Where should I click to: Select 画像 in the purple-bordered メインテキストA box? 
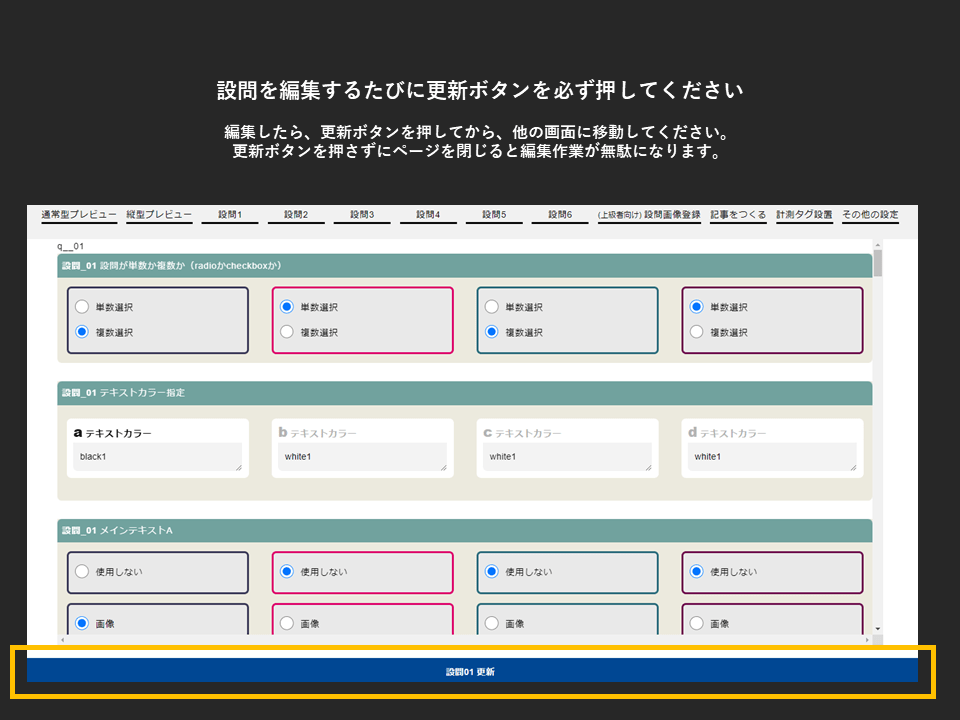coord(696,623)
